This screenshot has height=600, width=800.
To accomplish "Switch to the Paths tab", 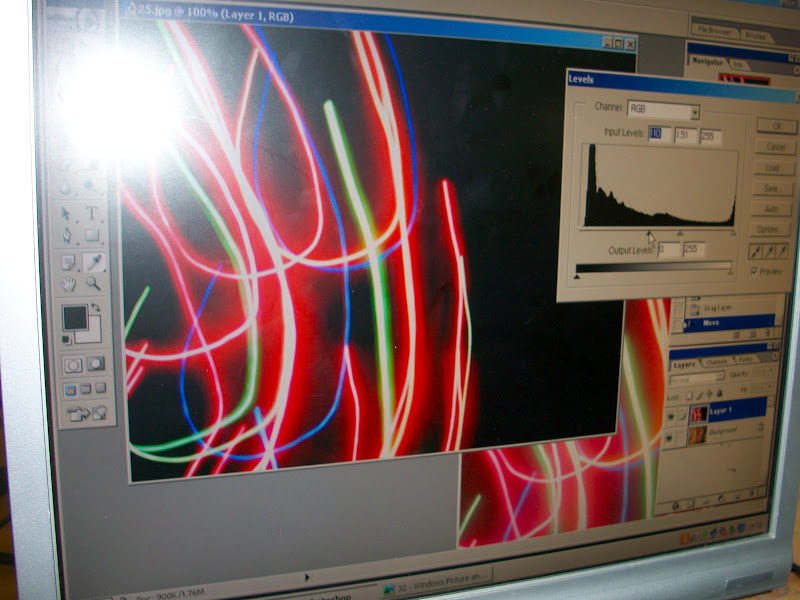I will [x=745, y=359].
